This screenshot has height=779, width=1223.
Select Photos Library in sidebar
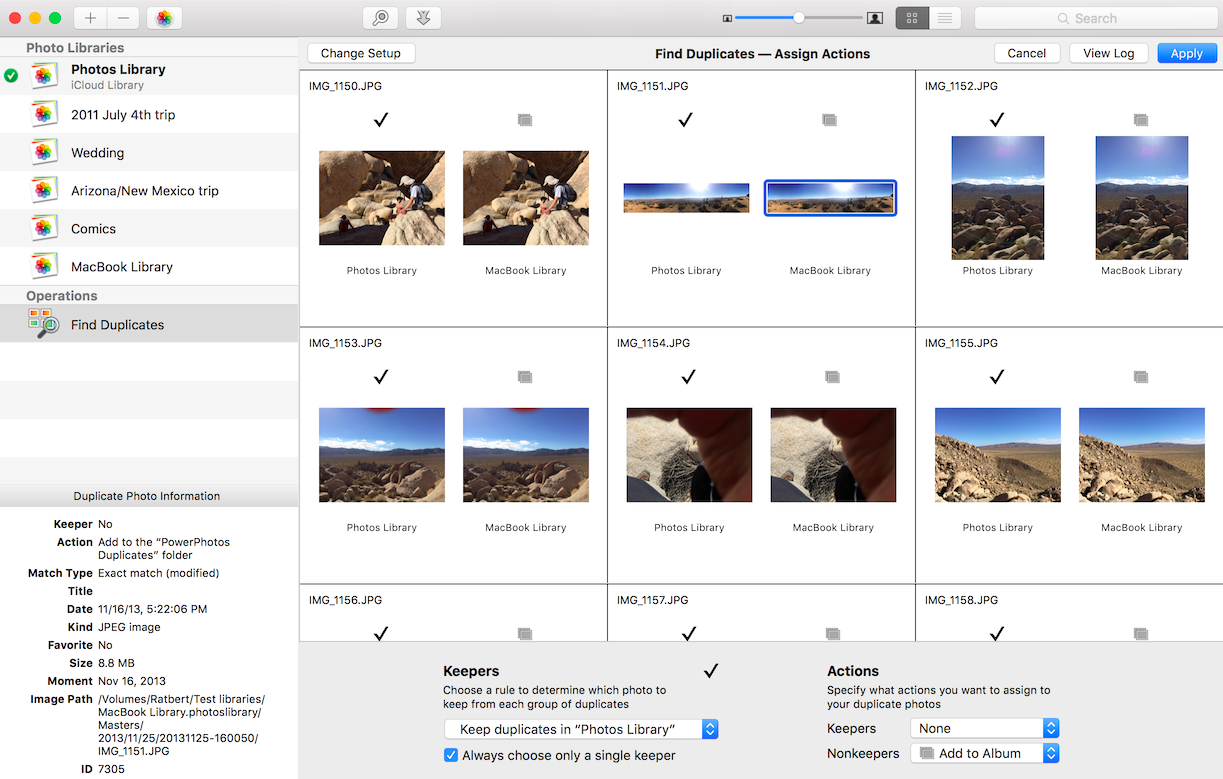[149, 76]
